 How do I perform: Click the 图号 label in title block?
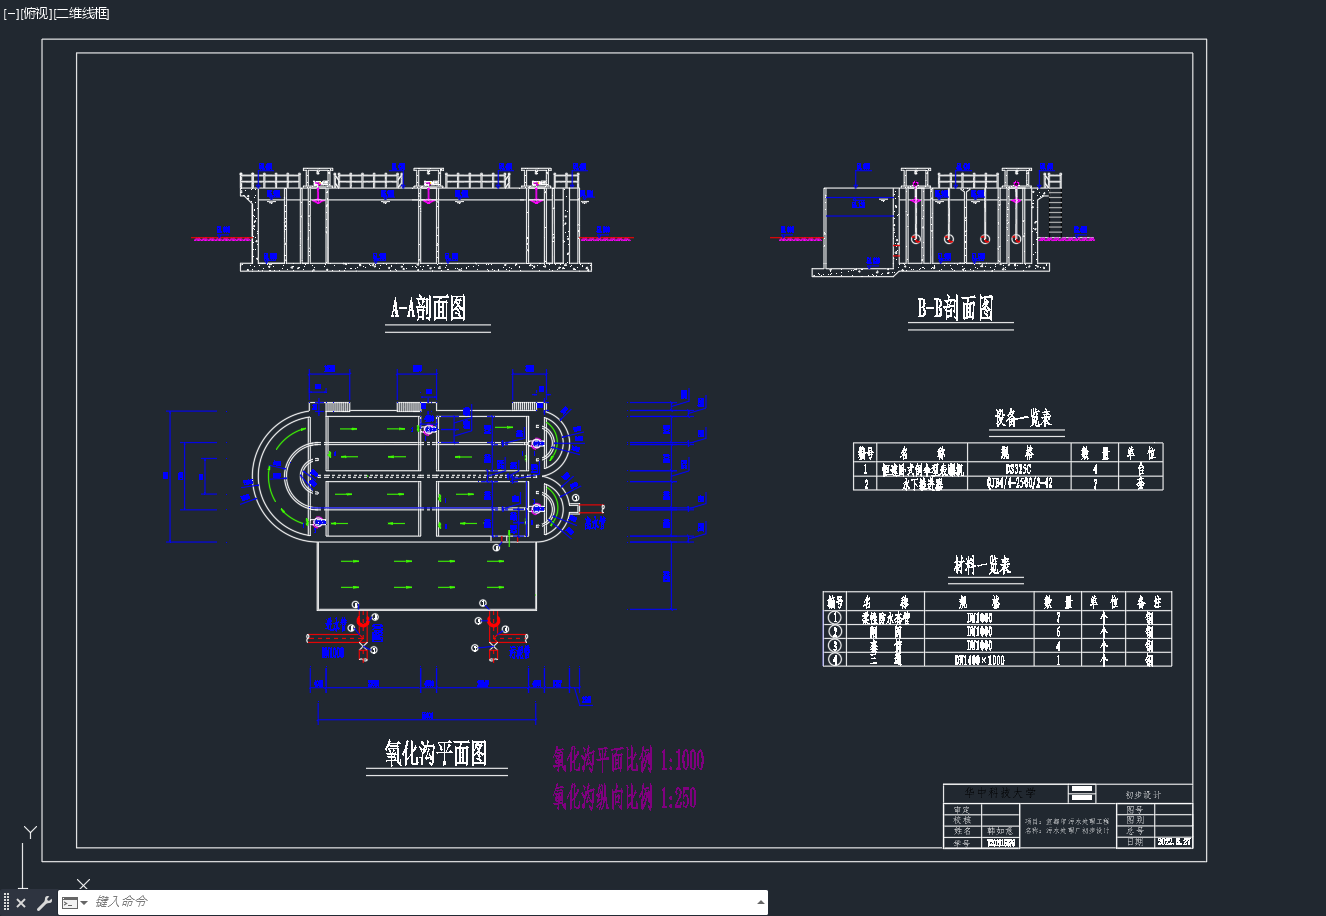point(1134,809)
